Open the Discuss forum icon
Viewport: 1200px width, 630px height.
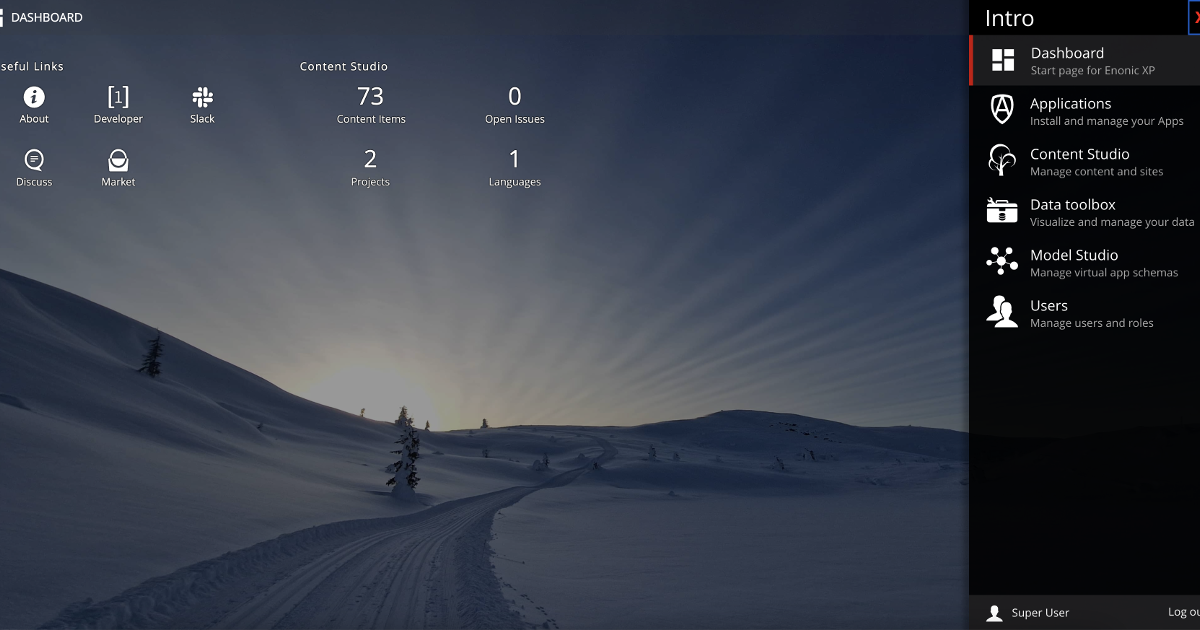[x=34, y=160]
